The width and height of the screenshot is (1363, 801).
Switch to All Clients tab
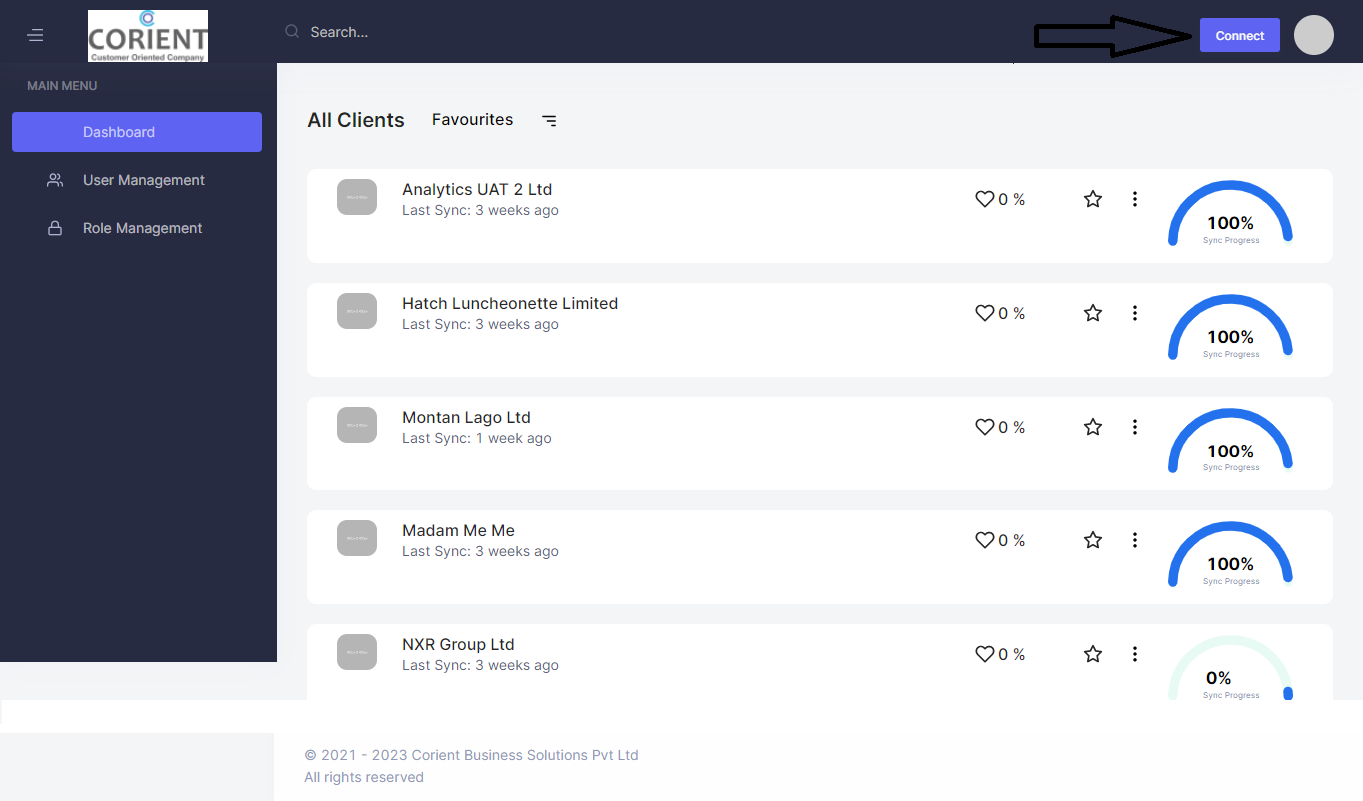(x=356, y=120)
